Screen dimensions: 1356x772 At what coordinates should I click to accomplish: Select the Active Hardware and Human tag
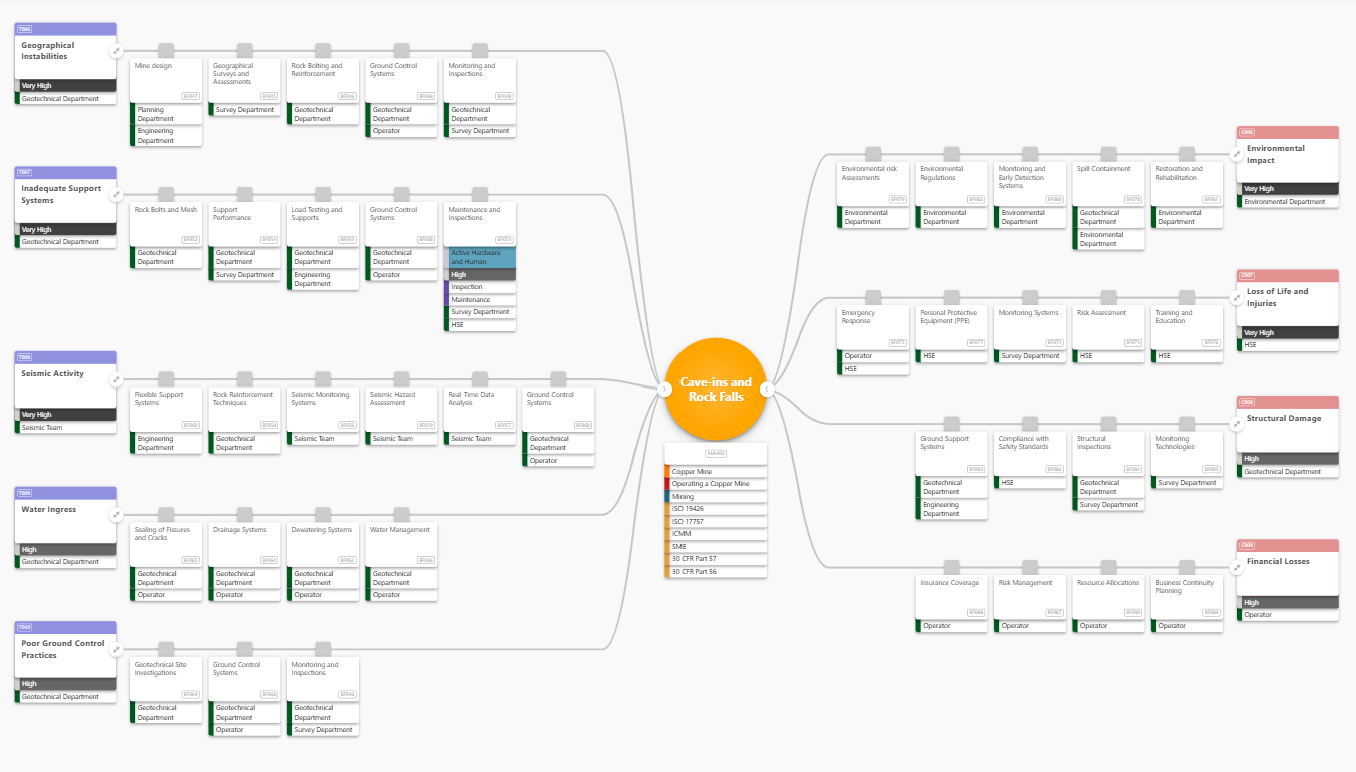tap(482, 258)
